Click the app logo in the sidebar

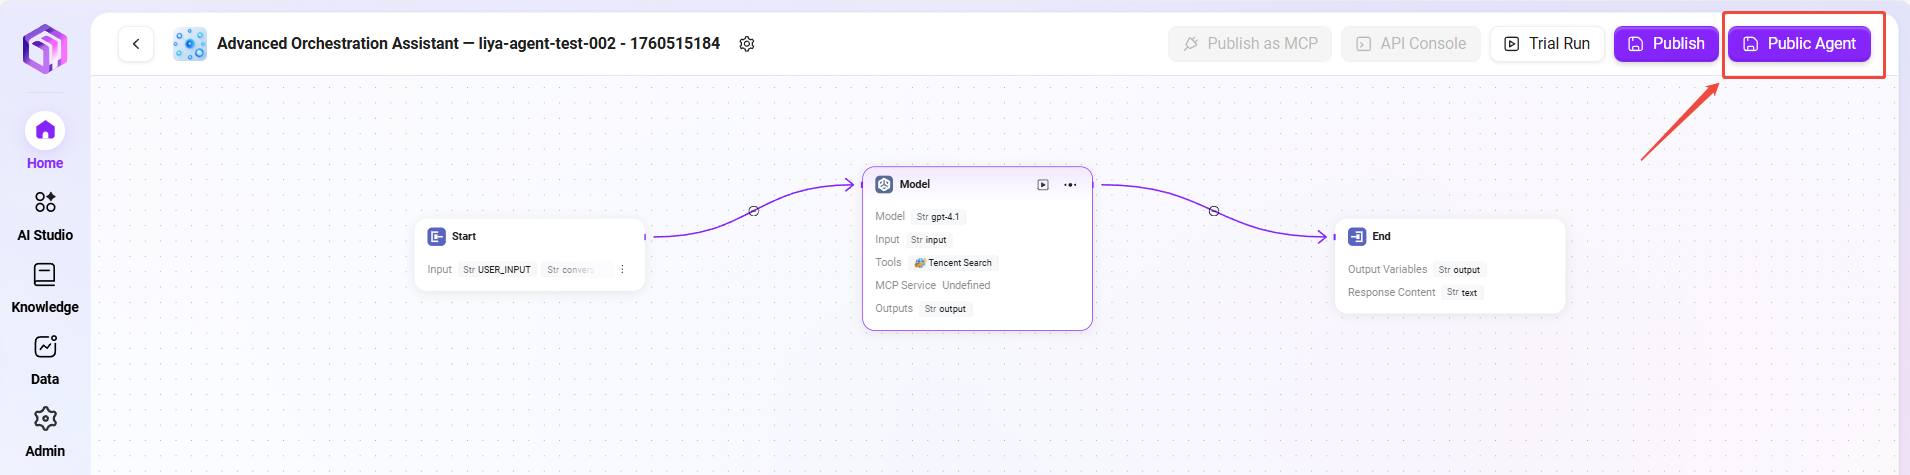click(45, 48)
